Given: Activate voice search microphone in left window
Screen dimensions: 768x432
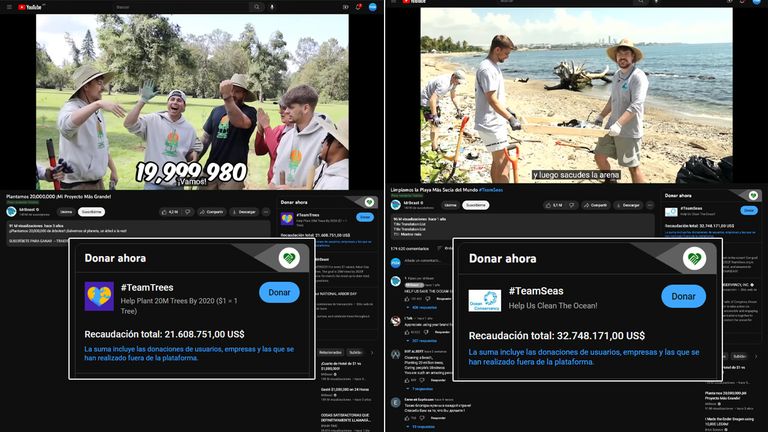Looking at the screenshot, I should click(272, 7).
